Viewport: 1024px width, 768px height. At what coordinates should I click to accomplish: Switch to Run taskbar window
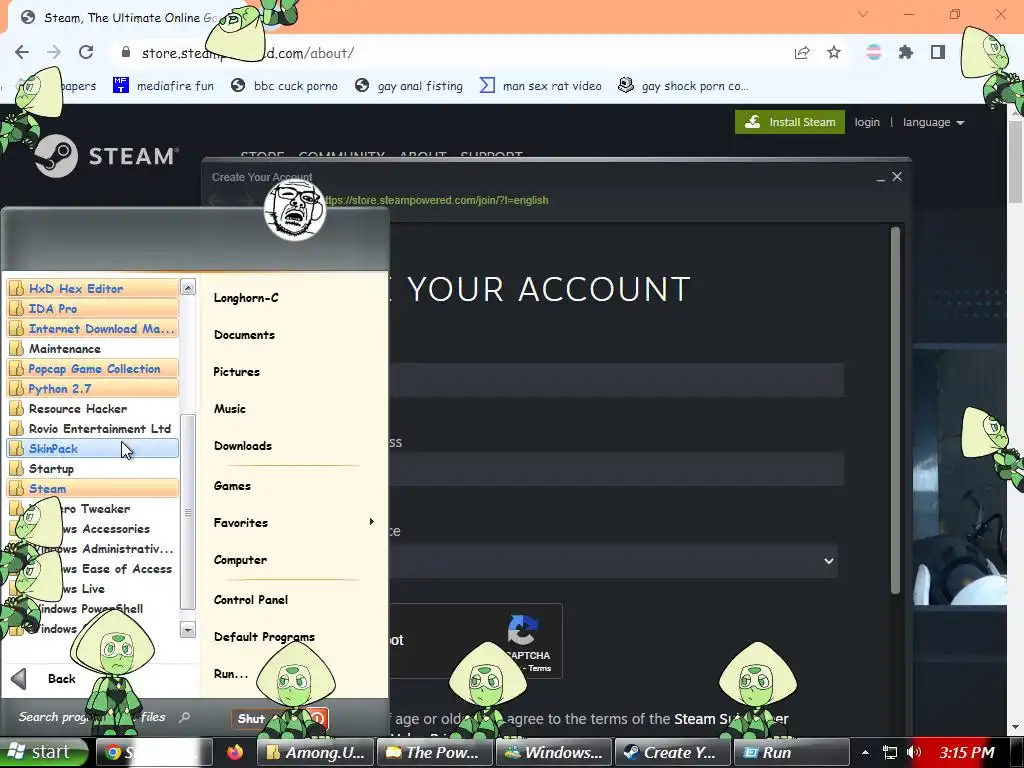(x=792, y=752)
